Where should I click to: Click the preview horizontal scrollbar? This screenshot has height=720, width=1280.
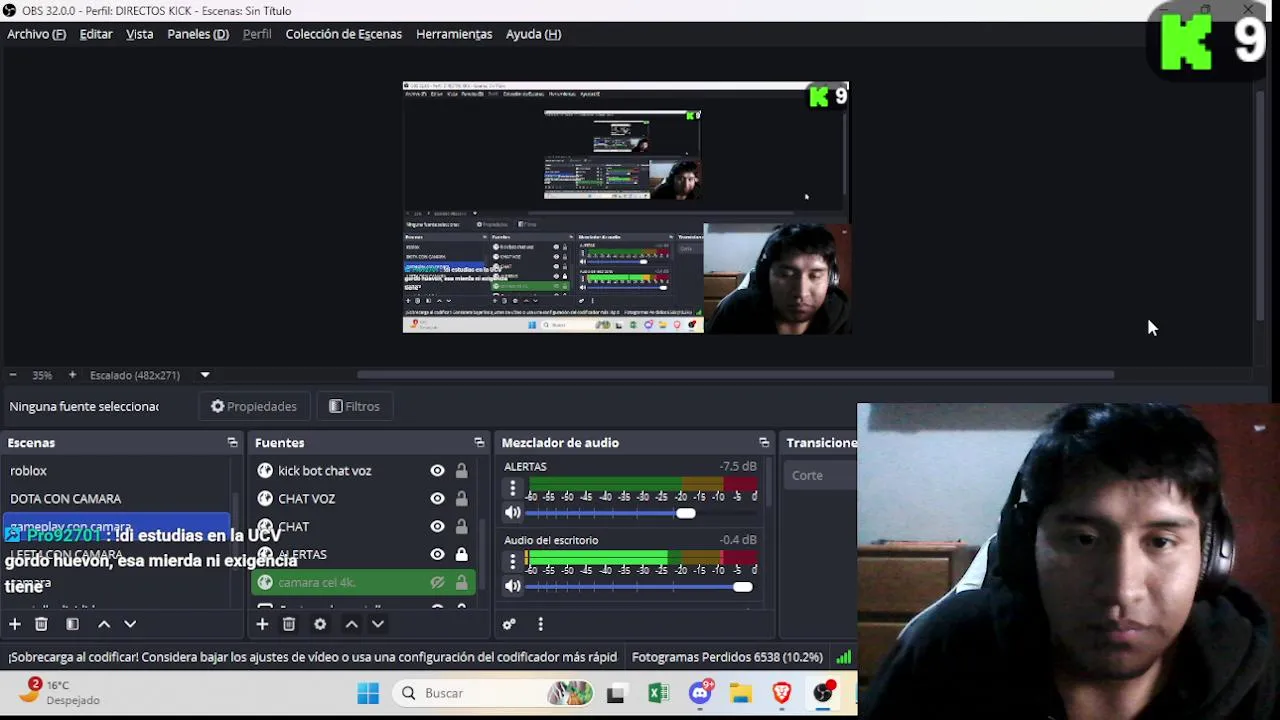tap(735, 375)
